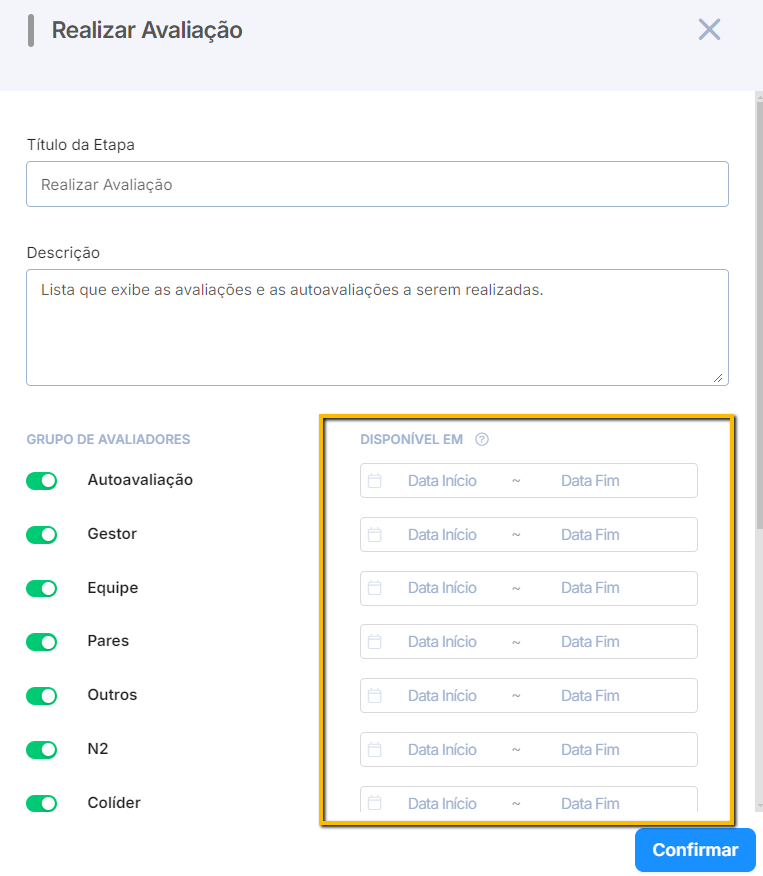Screen dimensions: 763x876
Task: Click calendar icon in N2 date row
Action: [x=375, y=750]
